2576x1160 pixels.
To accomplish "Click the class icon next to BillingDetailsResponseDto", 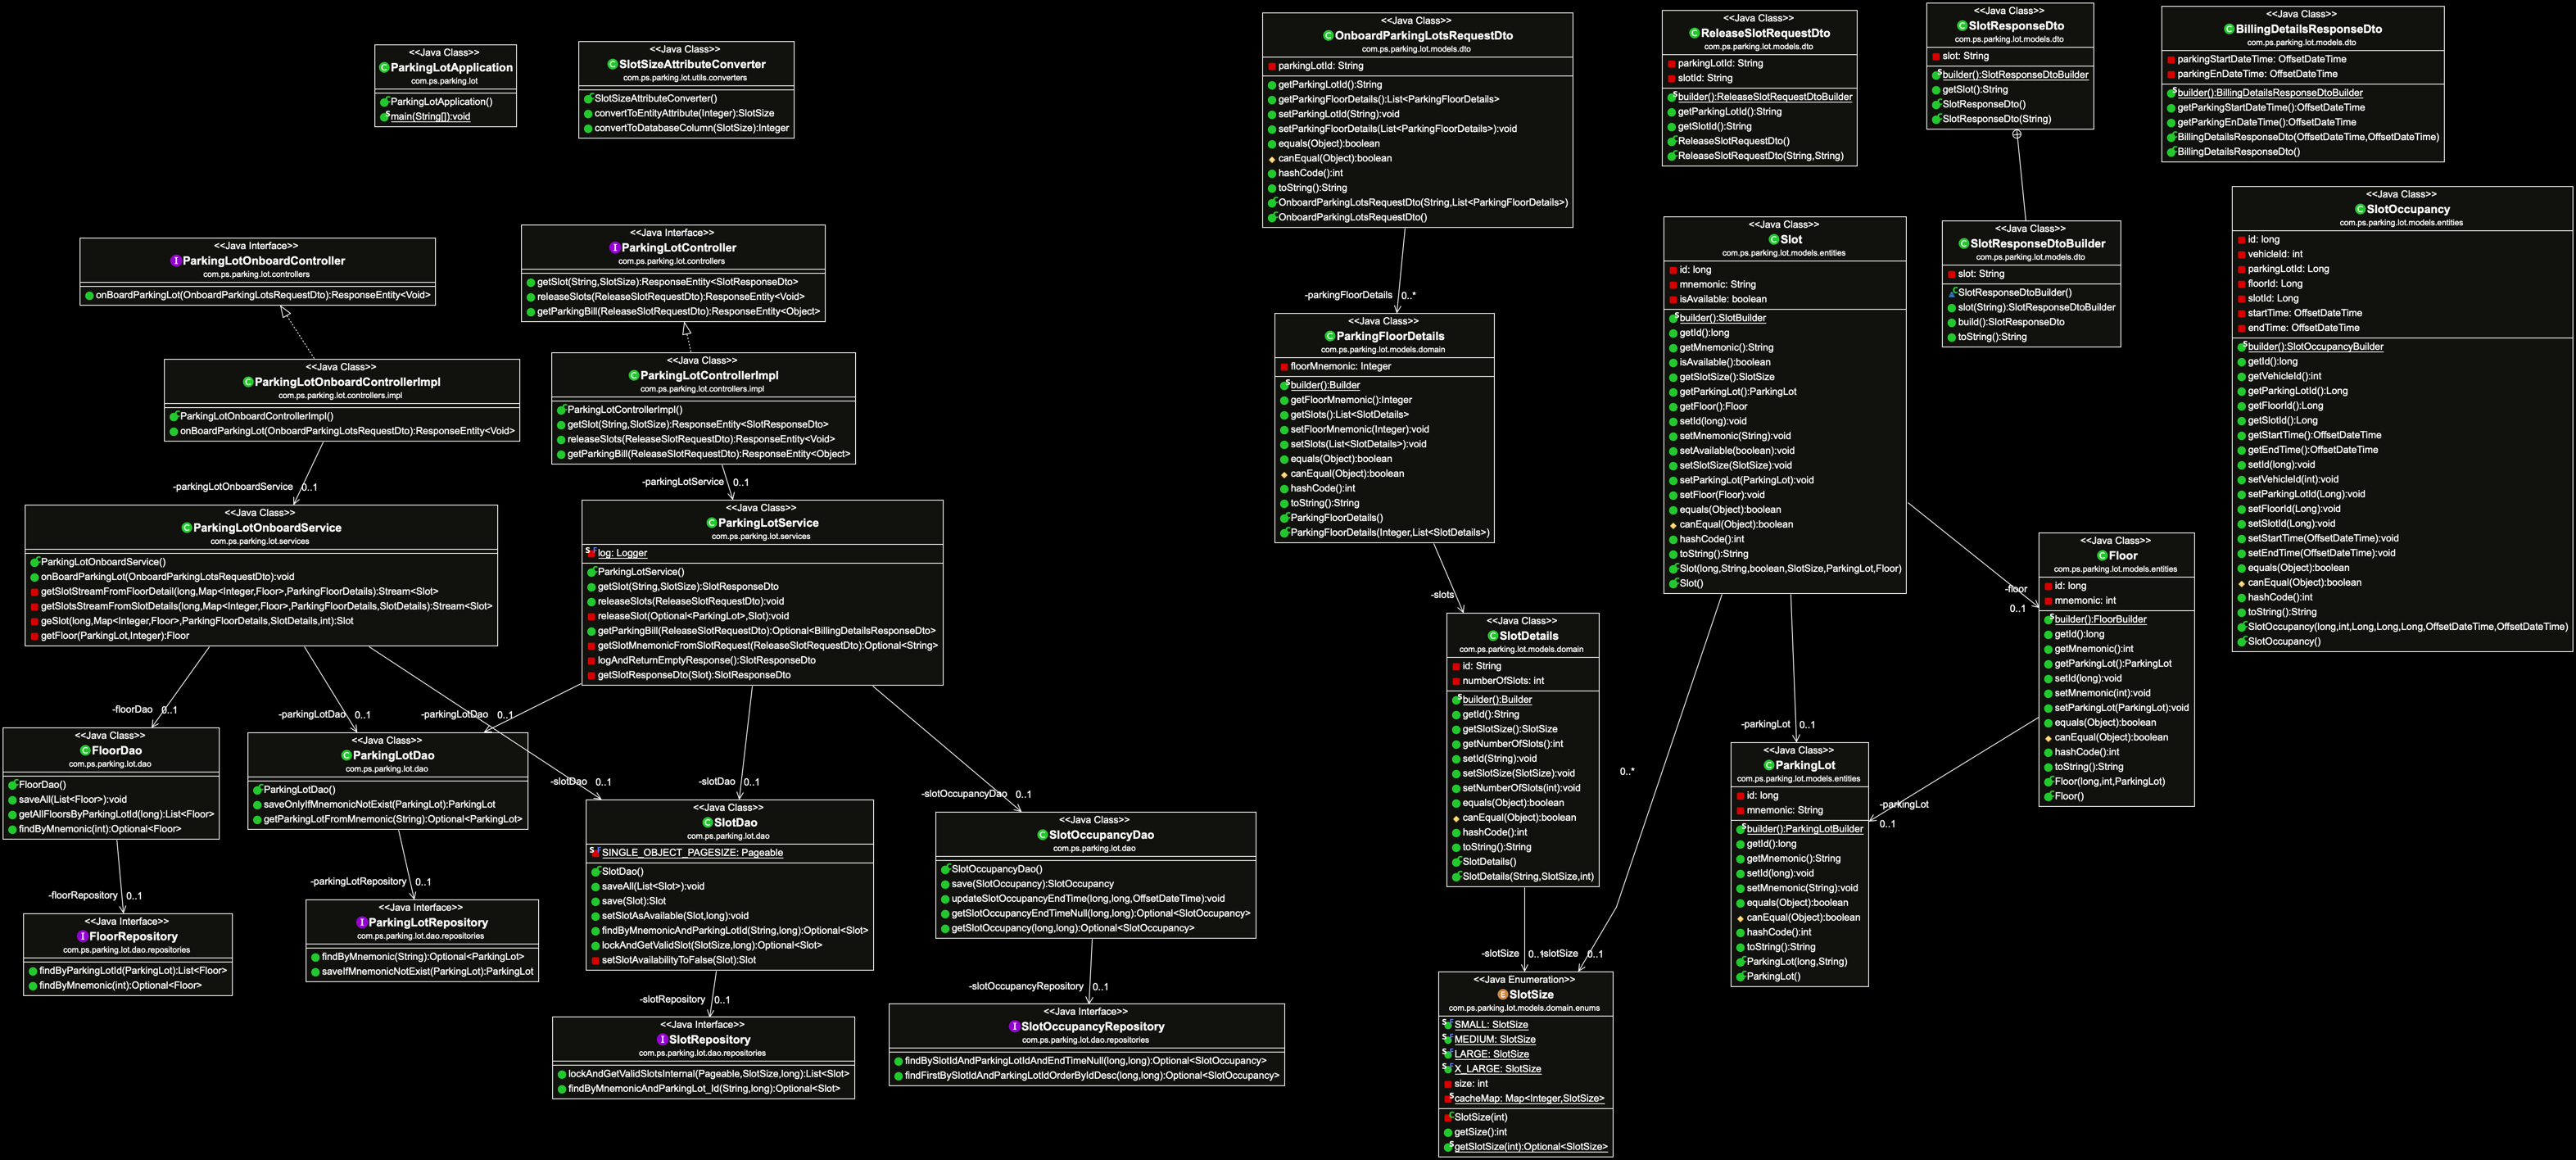I will (x=2229, y=29).
